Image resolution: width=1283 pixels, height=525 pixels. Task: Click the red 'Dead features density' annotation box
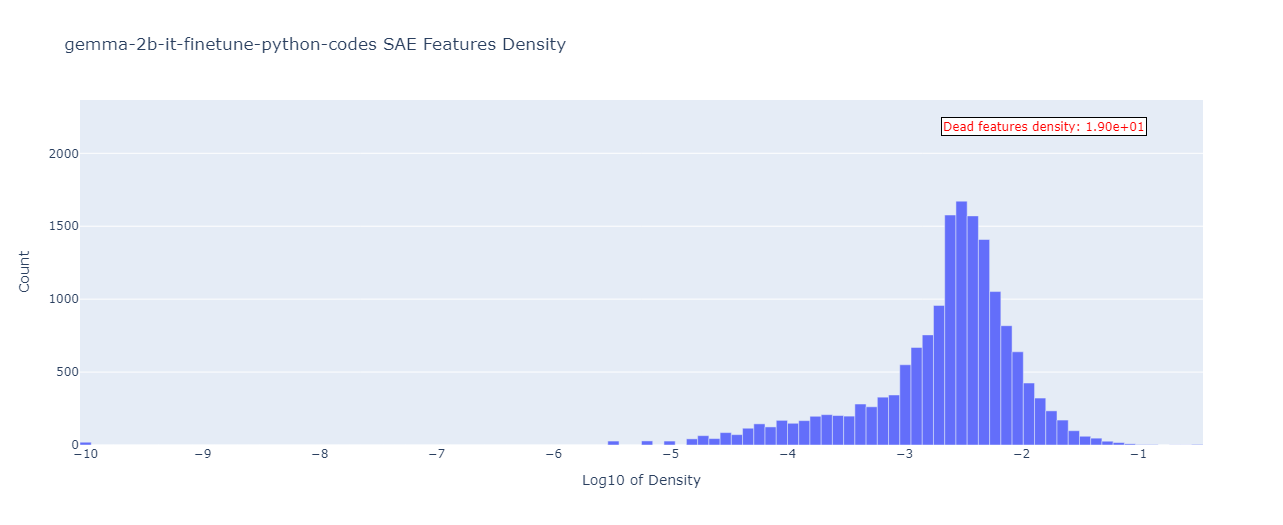(x=1043, y=127)
